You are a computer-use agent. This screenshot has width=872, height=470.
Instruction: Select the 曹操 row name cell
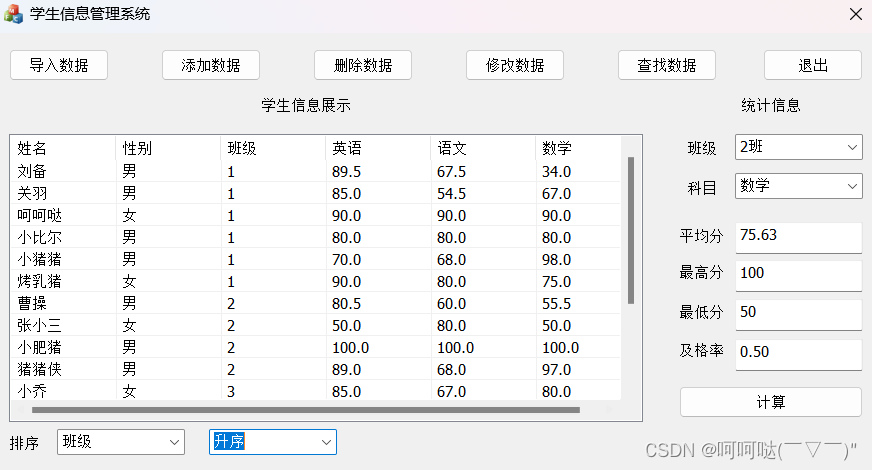[x=32, y=303]
